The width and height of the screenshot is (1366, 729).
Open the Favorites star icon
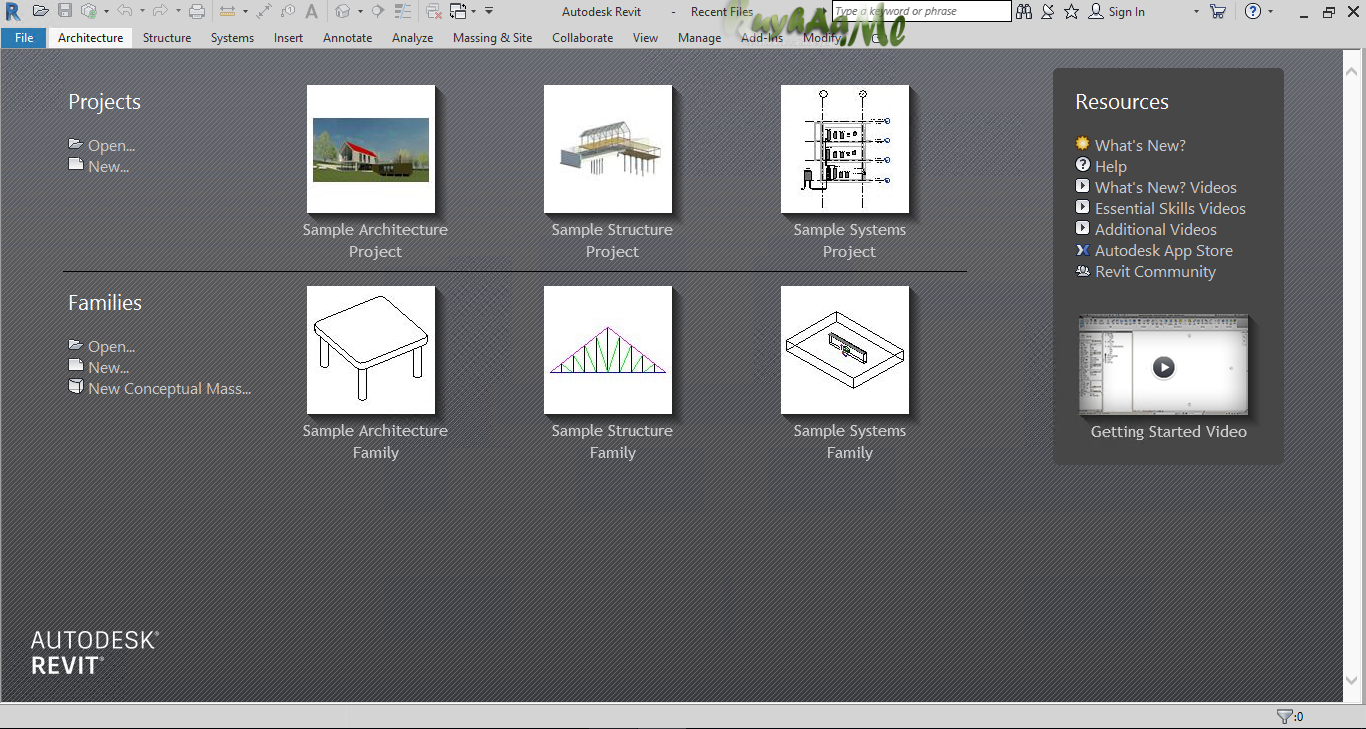(1072, 11)
